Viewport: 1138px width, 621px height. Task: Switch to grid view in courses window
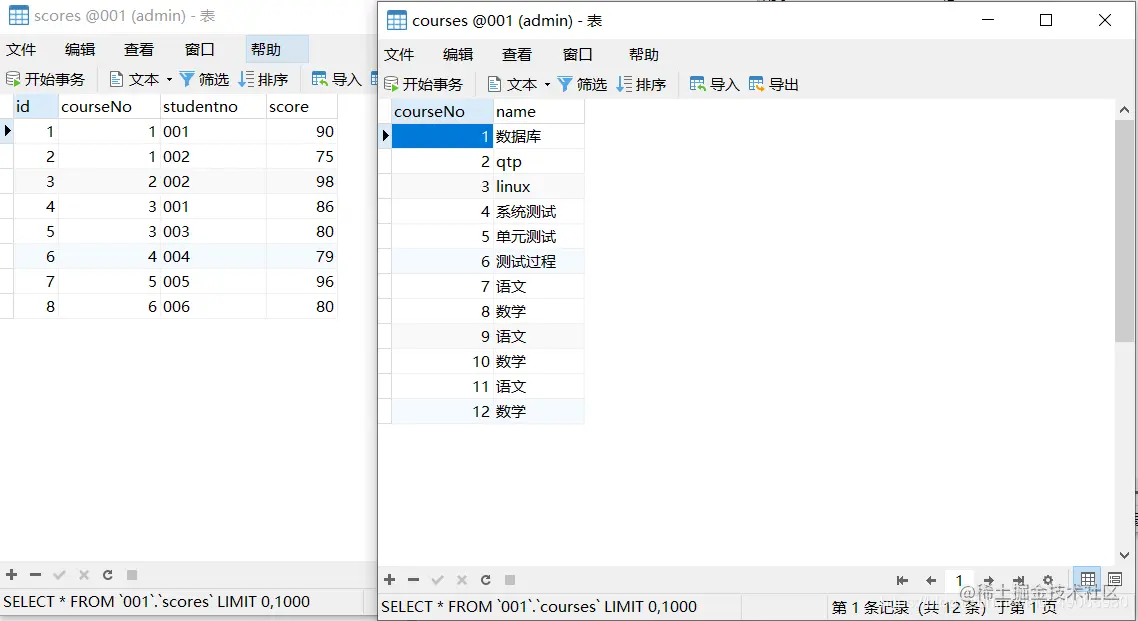(x=1087, y=579)
